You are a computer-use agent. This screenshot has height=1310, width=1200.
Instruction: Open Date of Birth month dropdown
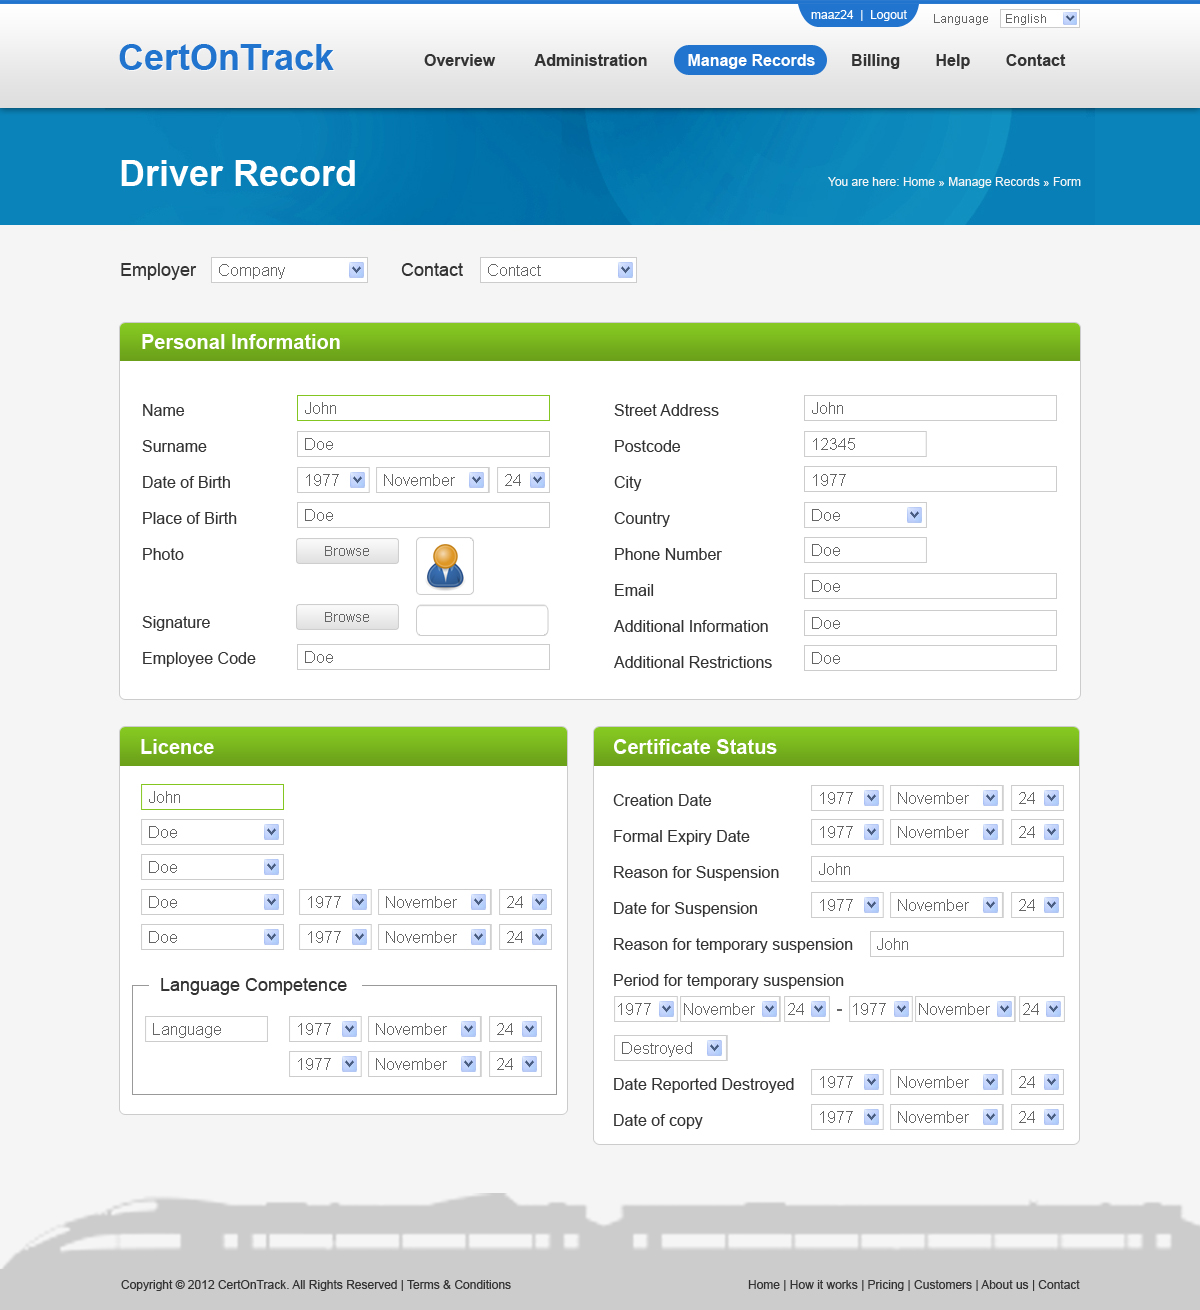[432, 480]
